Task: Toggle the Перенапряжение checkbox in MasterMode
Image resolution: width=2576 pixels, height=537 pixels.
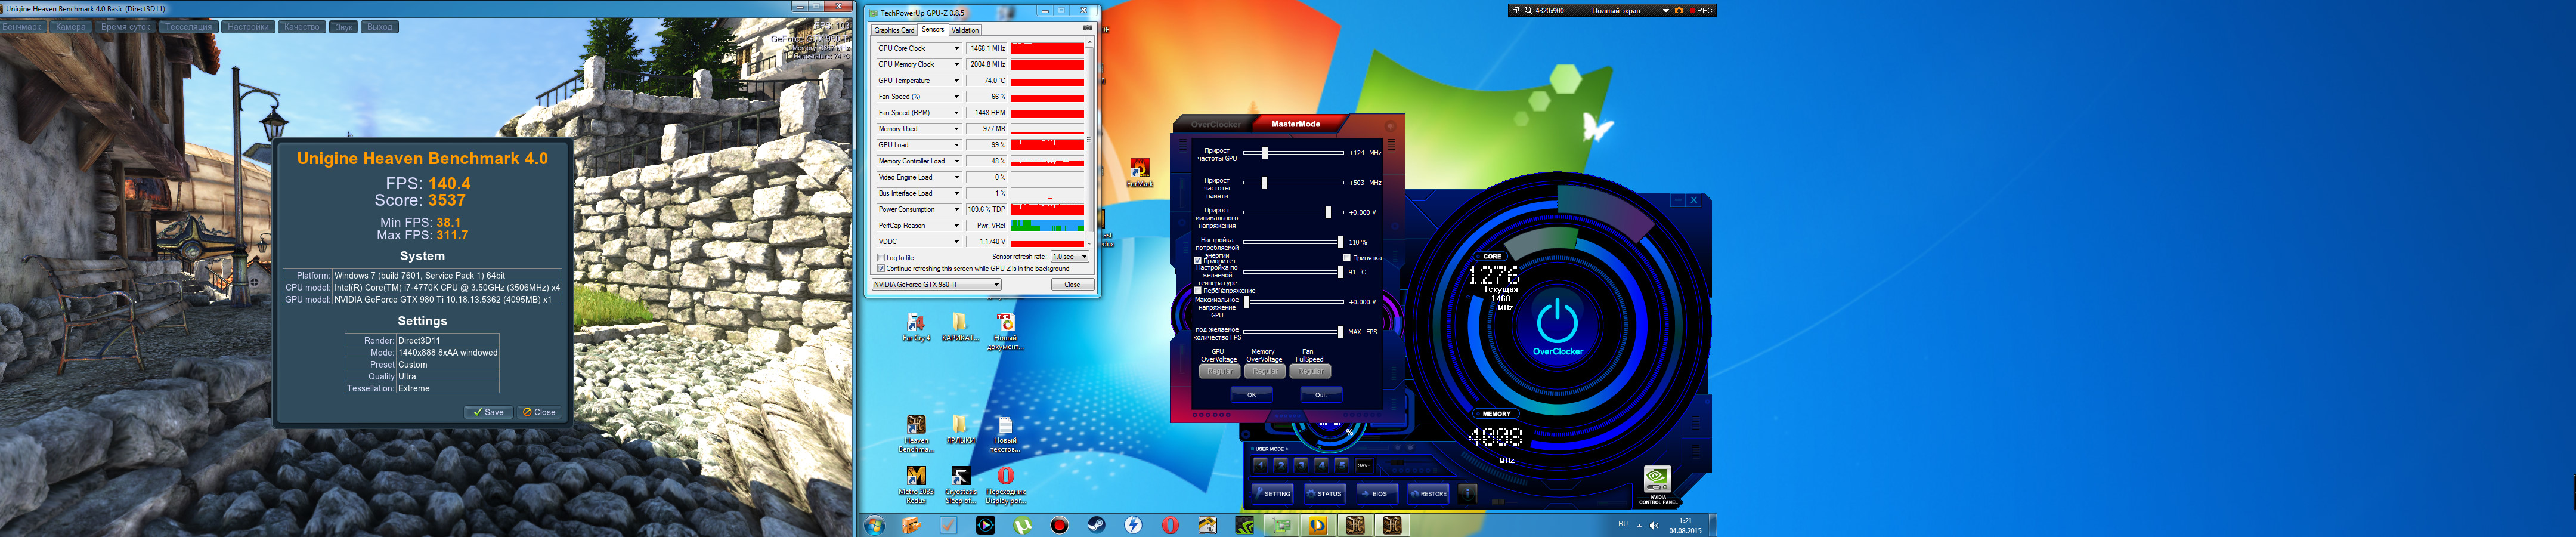Action: pyautogui.click(x=1198, y=291)
